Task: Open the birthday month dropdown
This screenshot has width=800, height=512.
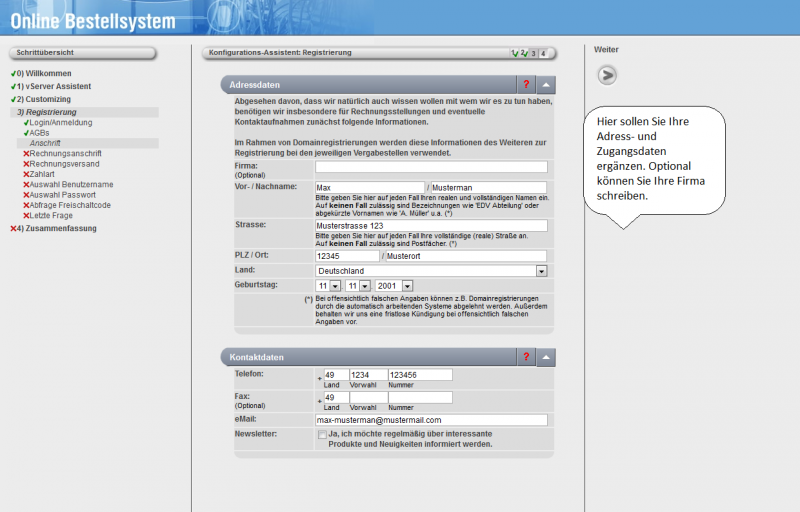Action: [x=365, y=286]
